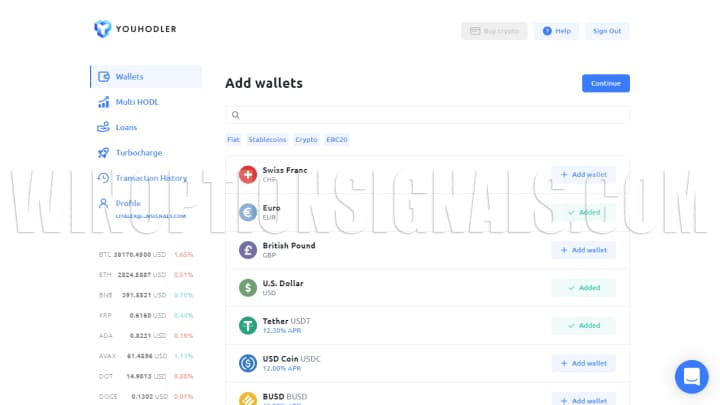Click the USD Coin icon

(247, 363)
